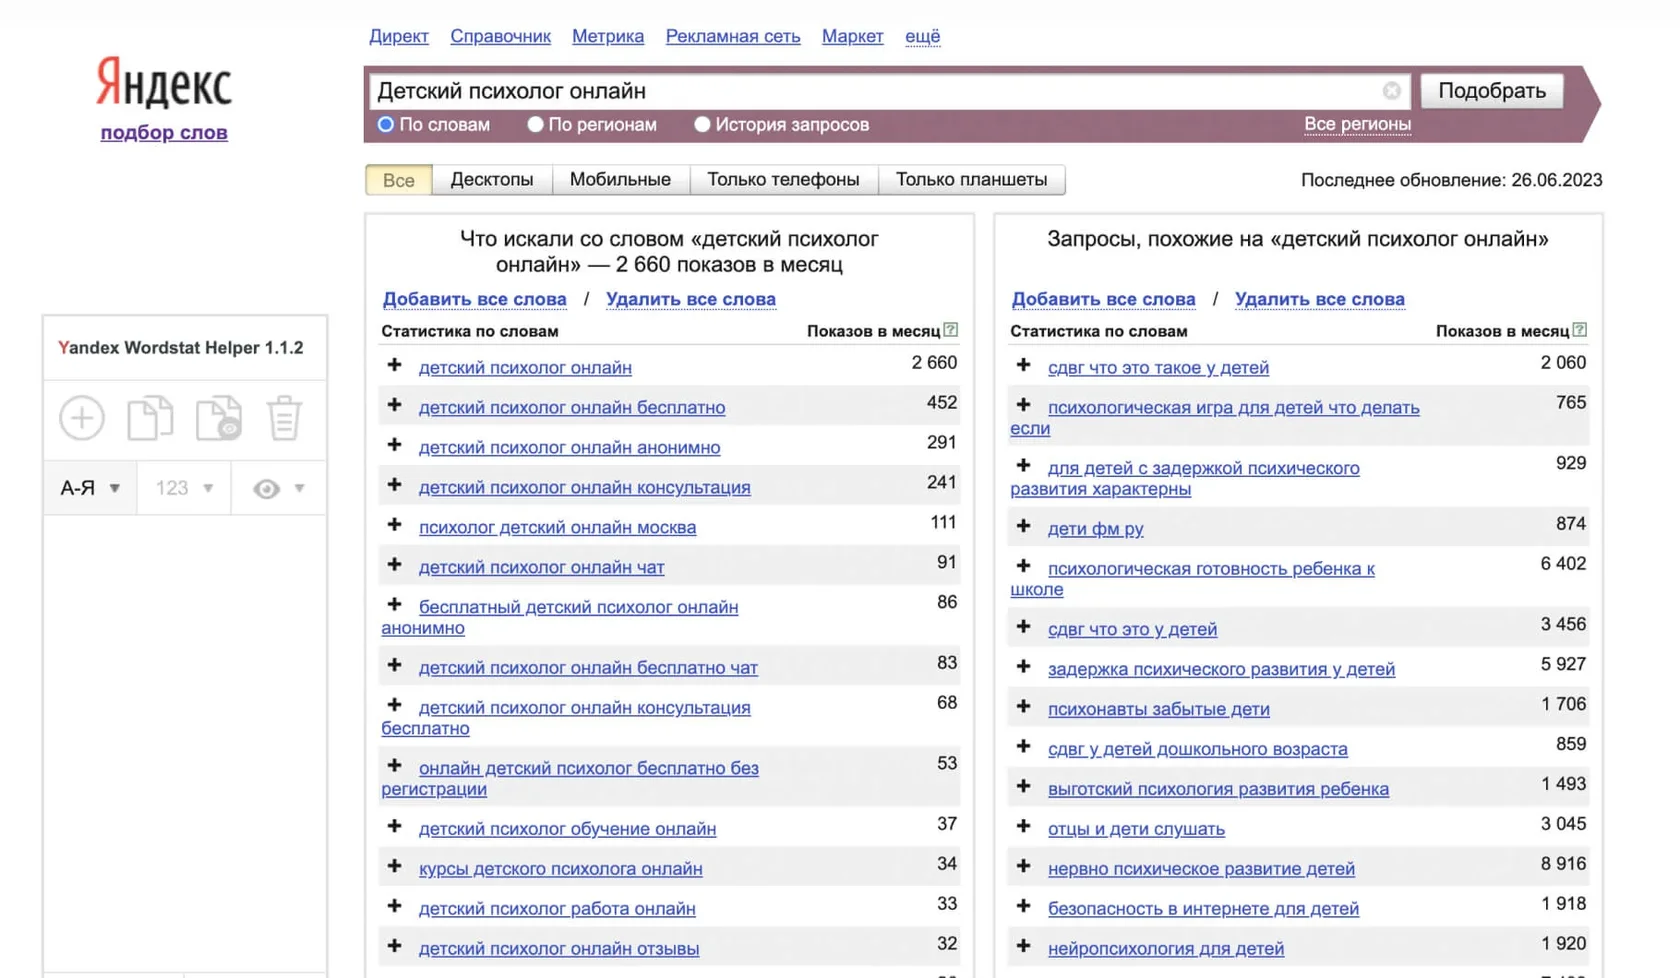
Task: Open the 'Маркет' top menu link
Action: pos(852,36)
